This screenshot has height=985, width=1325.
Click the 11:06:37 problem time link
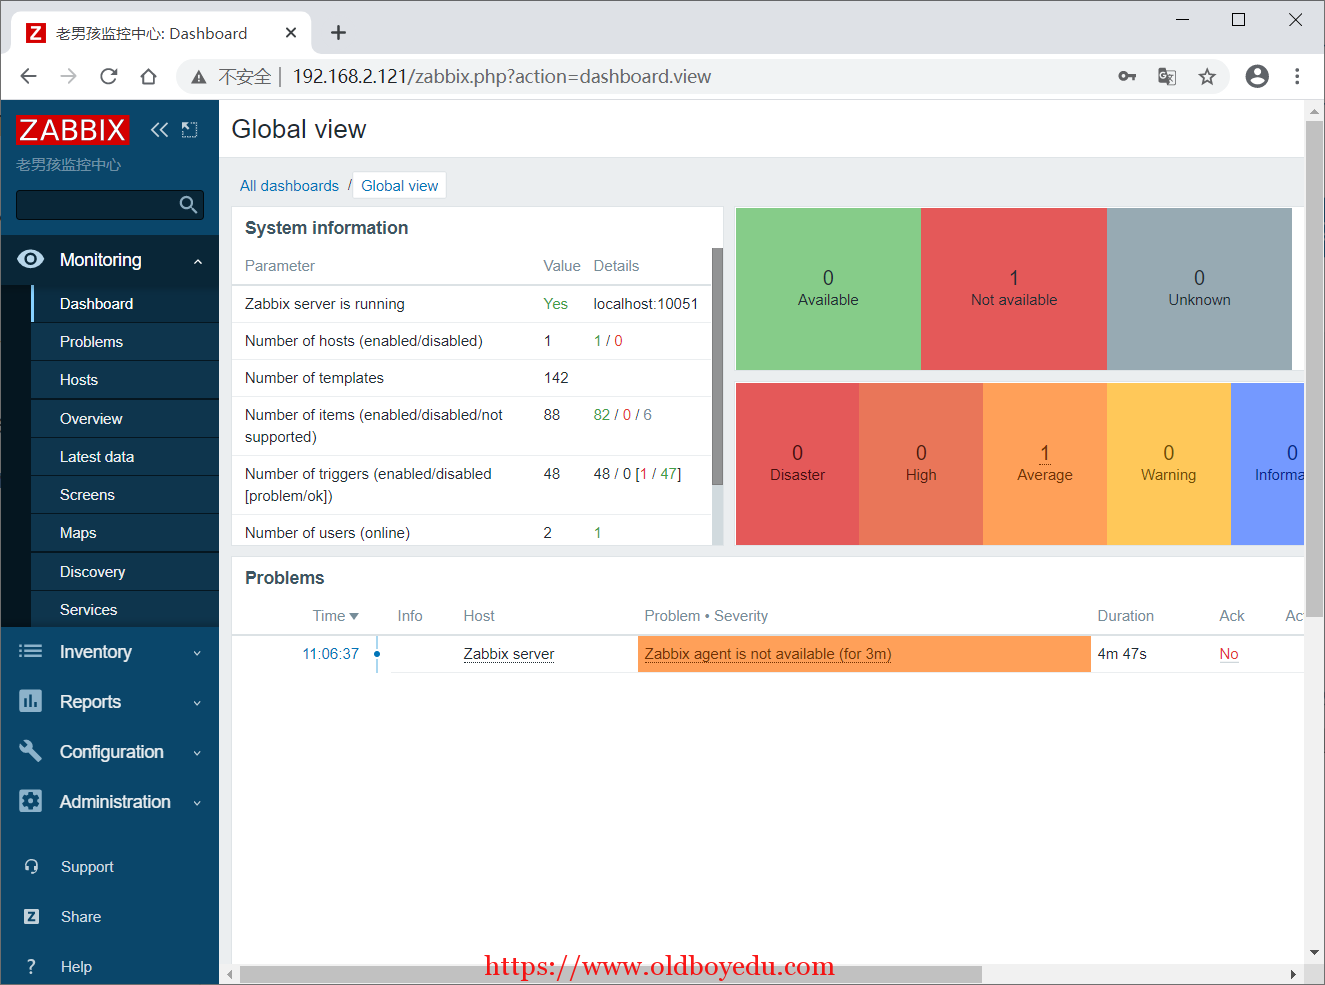(x=330, y=654)
